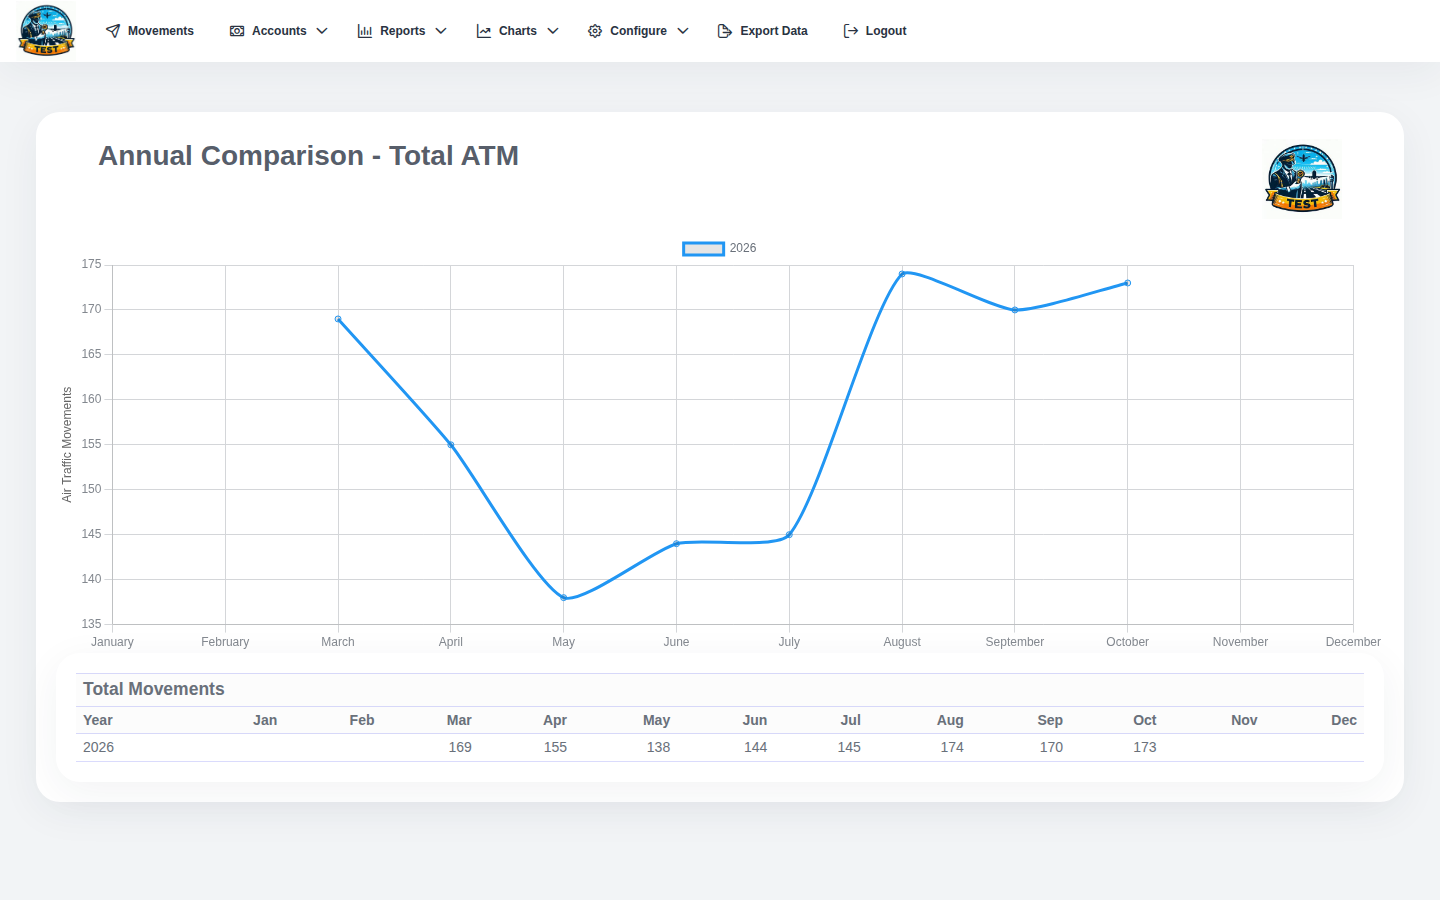This screenshot has width=1440, height=900.
Task: Open the Reports menu
Action: [x=402, y=31]
